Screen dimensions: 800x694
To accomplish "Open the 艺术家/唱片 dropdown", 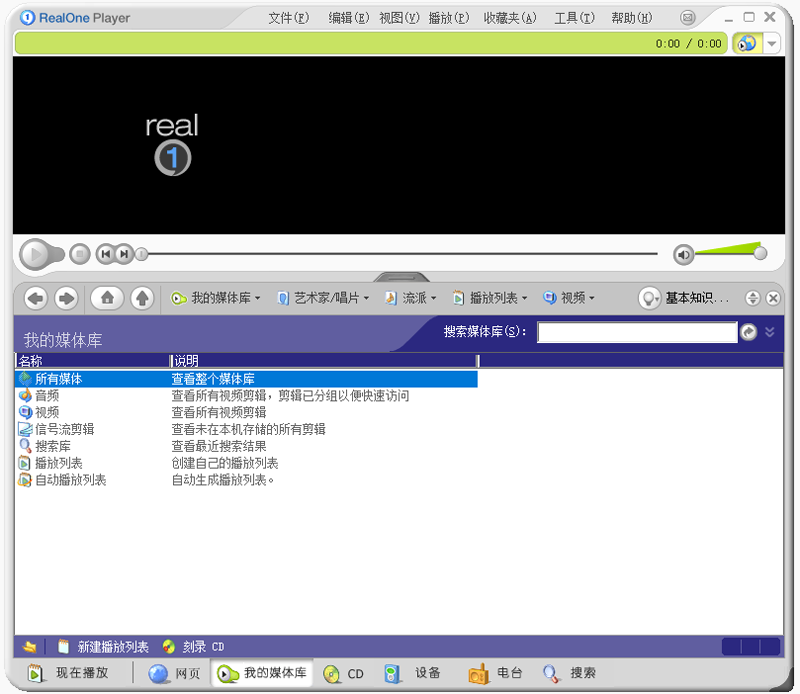I will click(322, 298).
